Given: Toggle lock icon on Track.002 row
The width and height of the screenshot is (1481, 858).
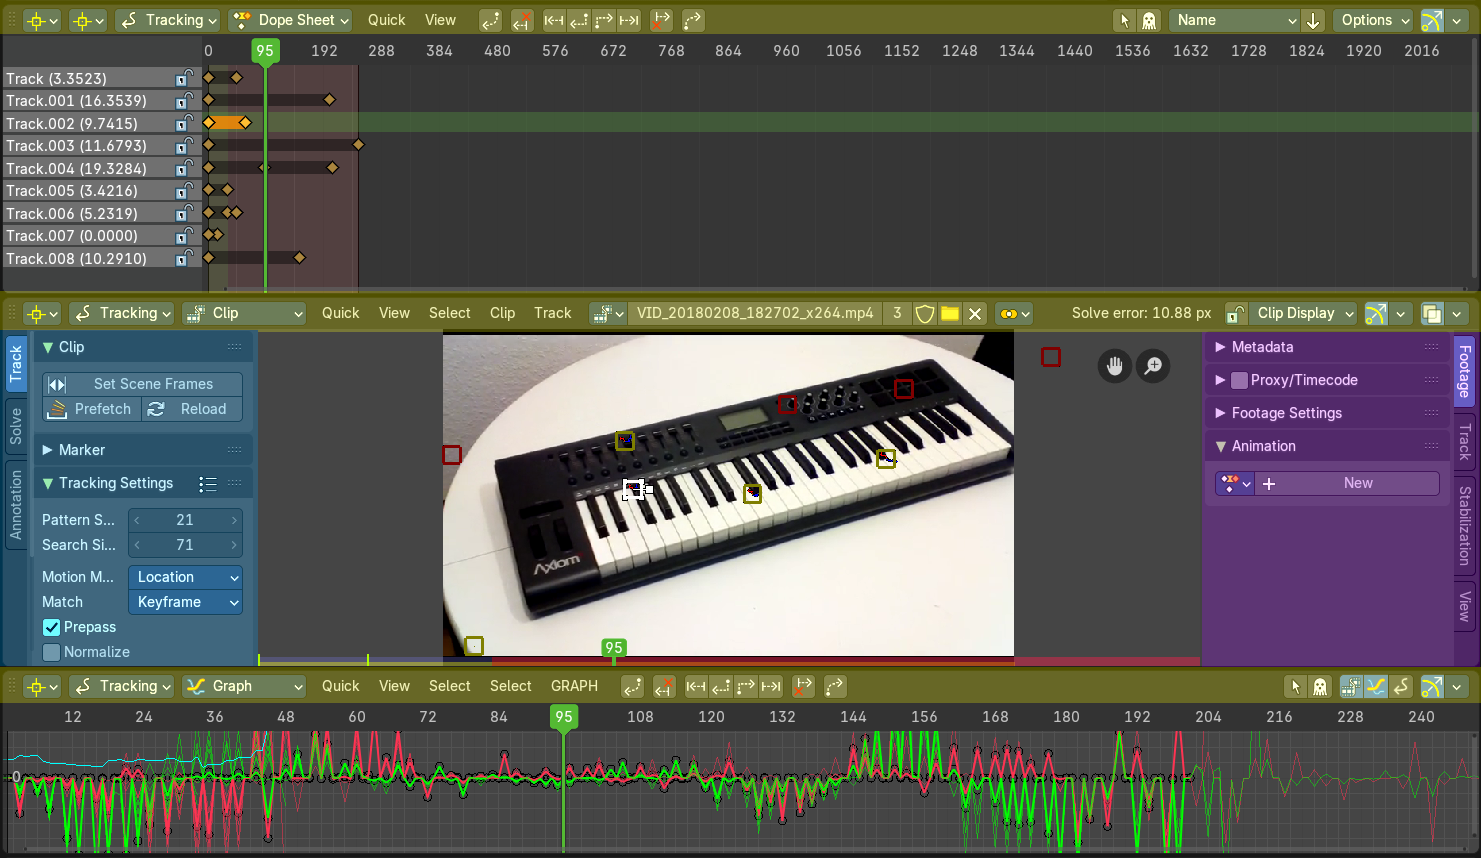Looking at the screenshot, I should click(184, 124).
